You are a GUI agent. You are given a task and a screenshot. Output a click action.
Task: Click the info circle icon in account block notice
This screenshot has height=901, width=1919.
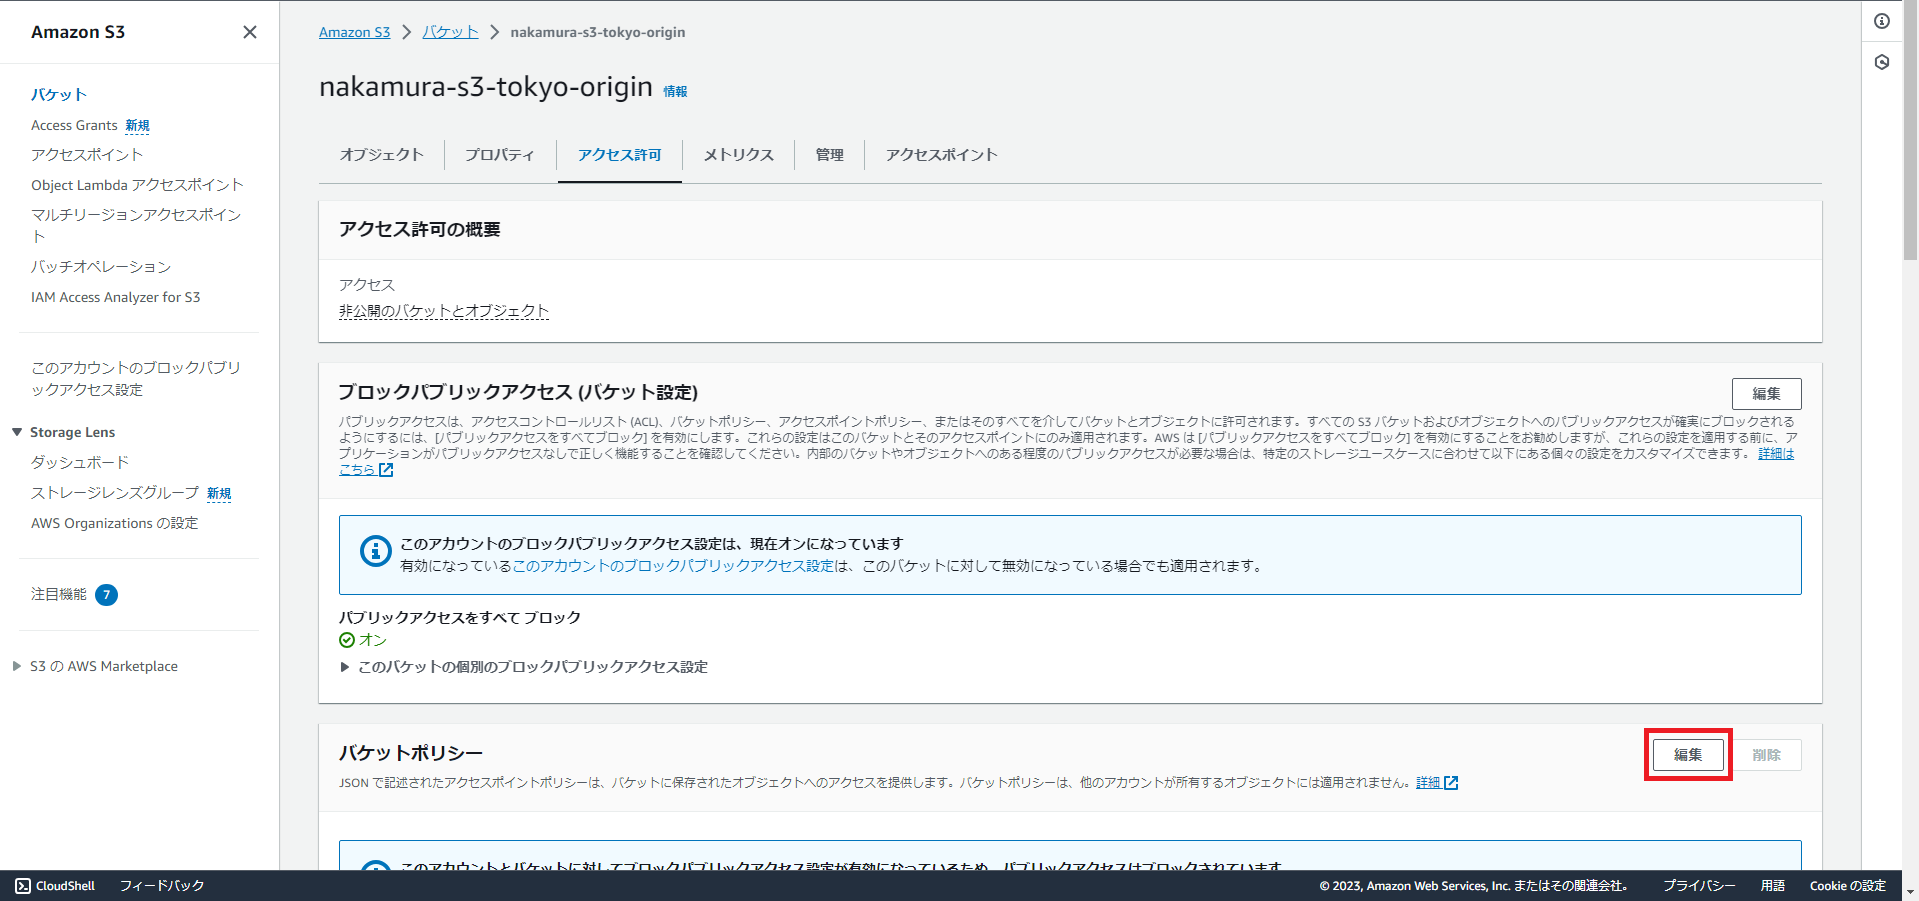375,550
